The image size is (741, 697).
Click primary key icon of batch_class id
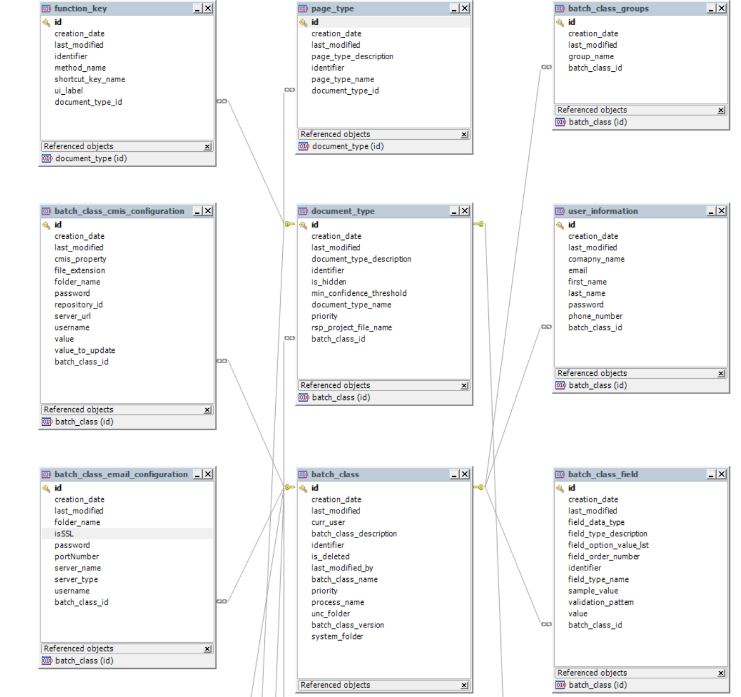303,488
